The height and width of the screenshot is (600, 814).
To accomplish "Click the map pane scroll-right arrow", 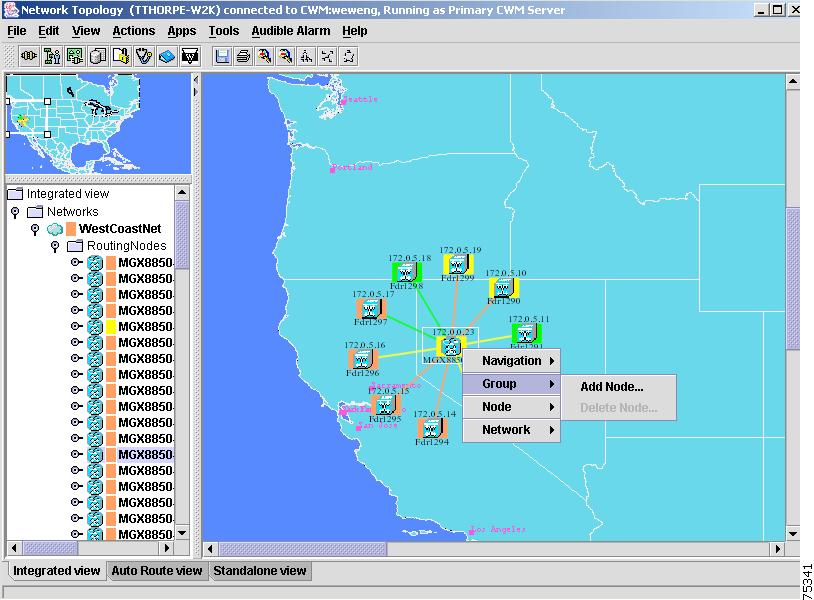I will tap(778, 549).
